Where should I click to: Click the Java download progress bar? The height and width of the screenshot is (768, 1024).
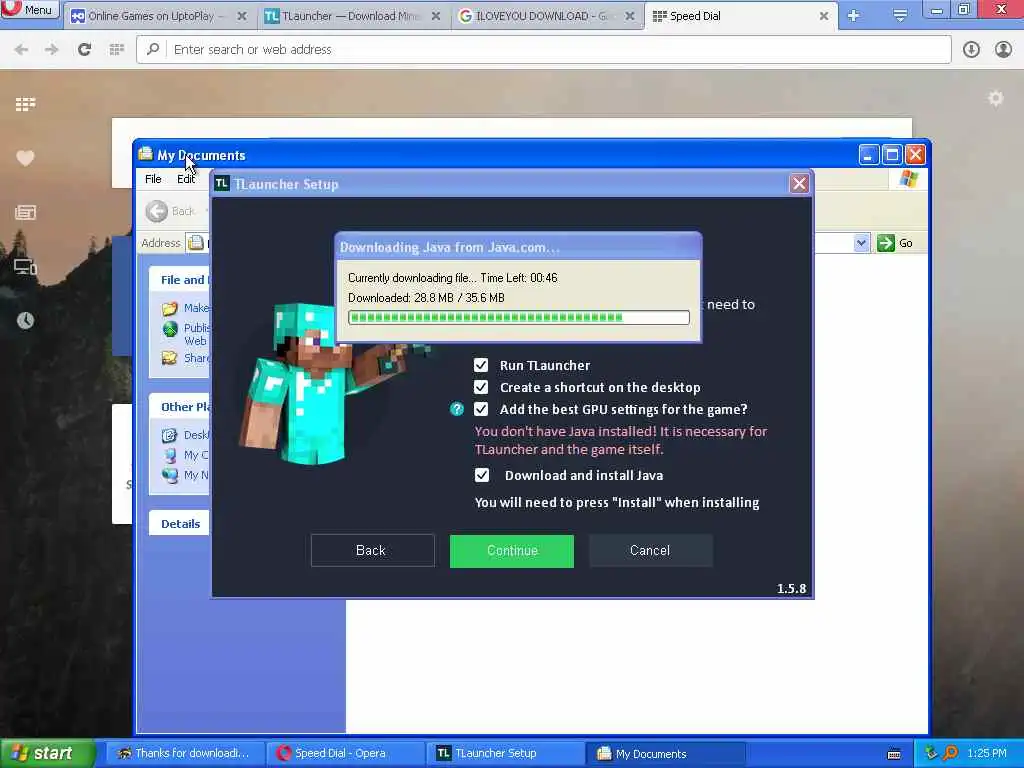[519, 317]
